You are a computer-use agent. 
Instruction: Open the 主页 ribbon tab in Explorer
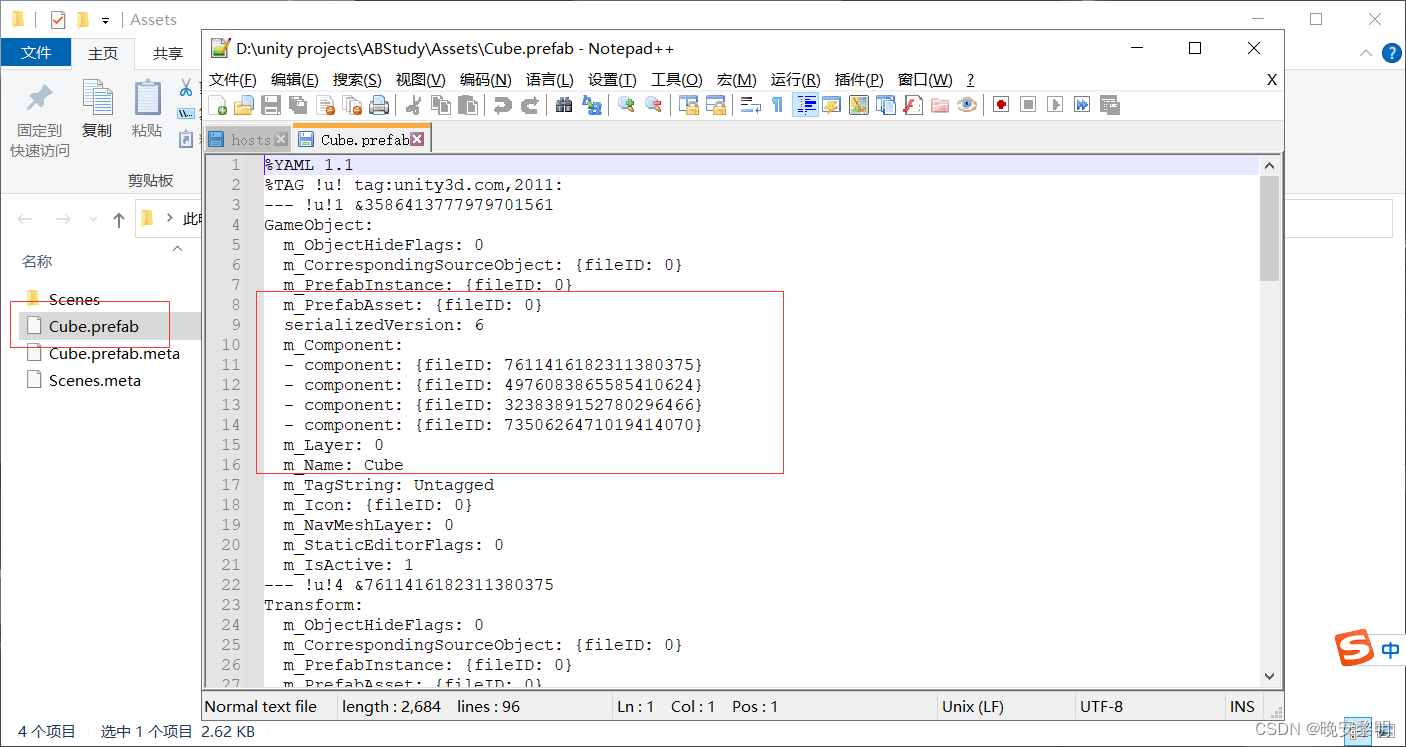pos(103,53)
